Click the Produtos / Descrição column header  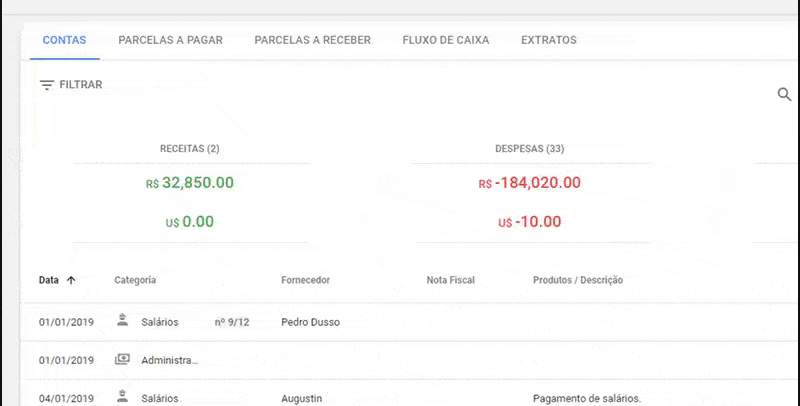(578, 280)
